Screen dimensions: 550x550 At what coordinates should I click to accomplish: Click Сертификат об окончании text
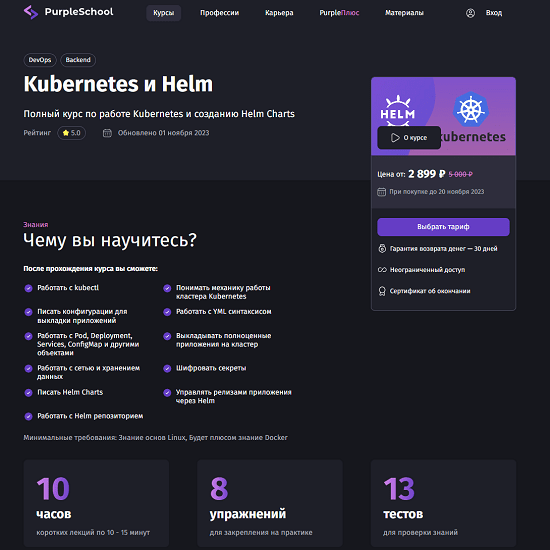(430, 291)
